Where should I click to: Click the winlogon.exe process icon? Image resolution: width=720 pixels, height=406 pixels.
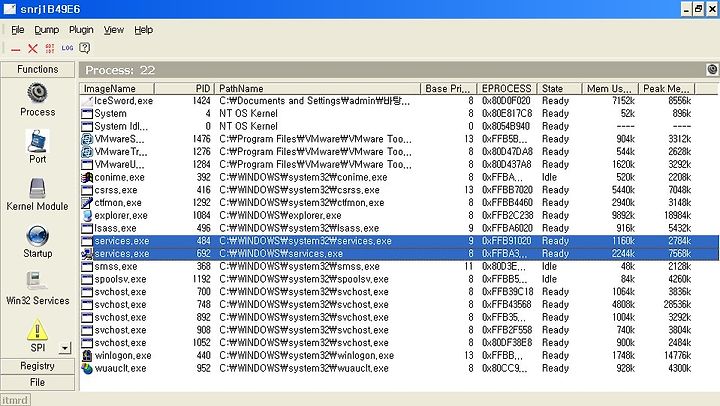tap(87, 355)
